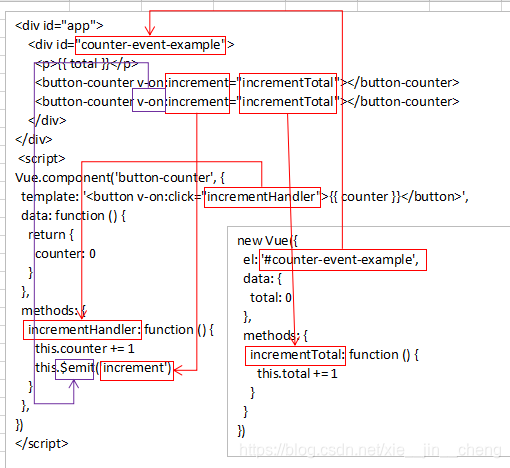Click the return { line
Screen dimensions: 510x468
click(x=51, y=235)
